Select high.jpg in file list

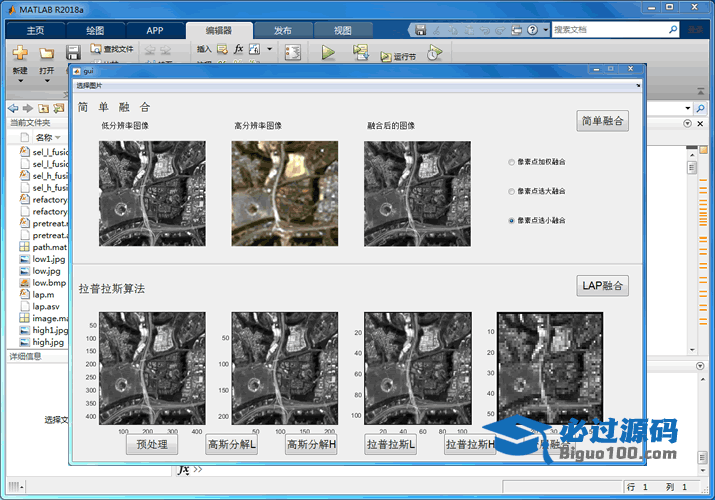(48, 342)
